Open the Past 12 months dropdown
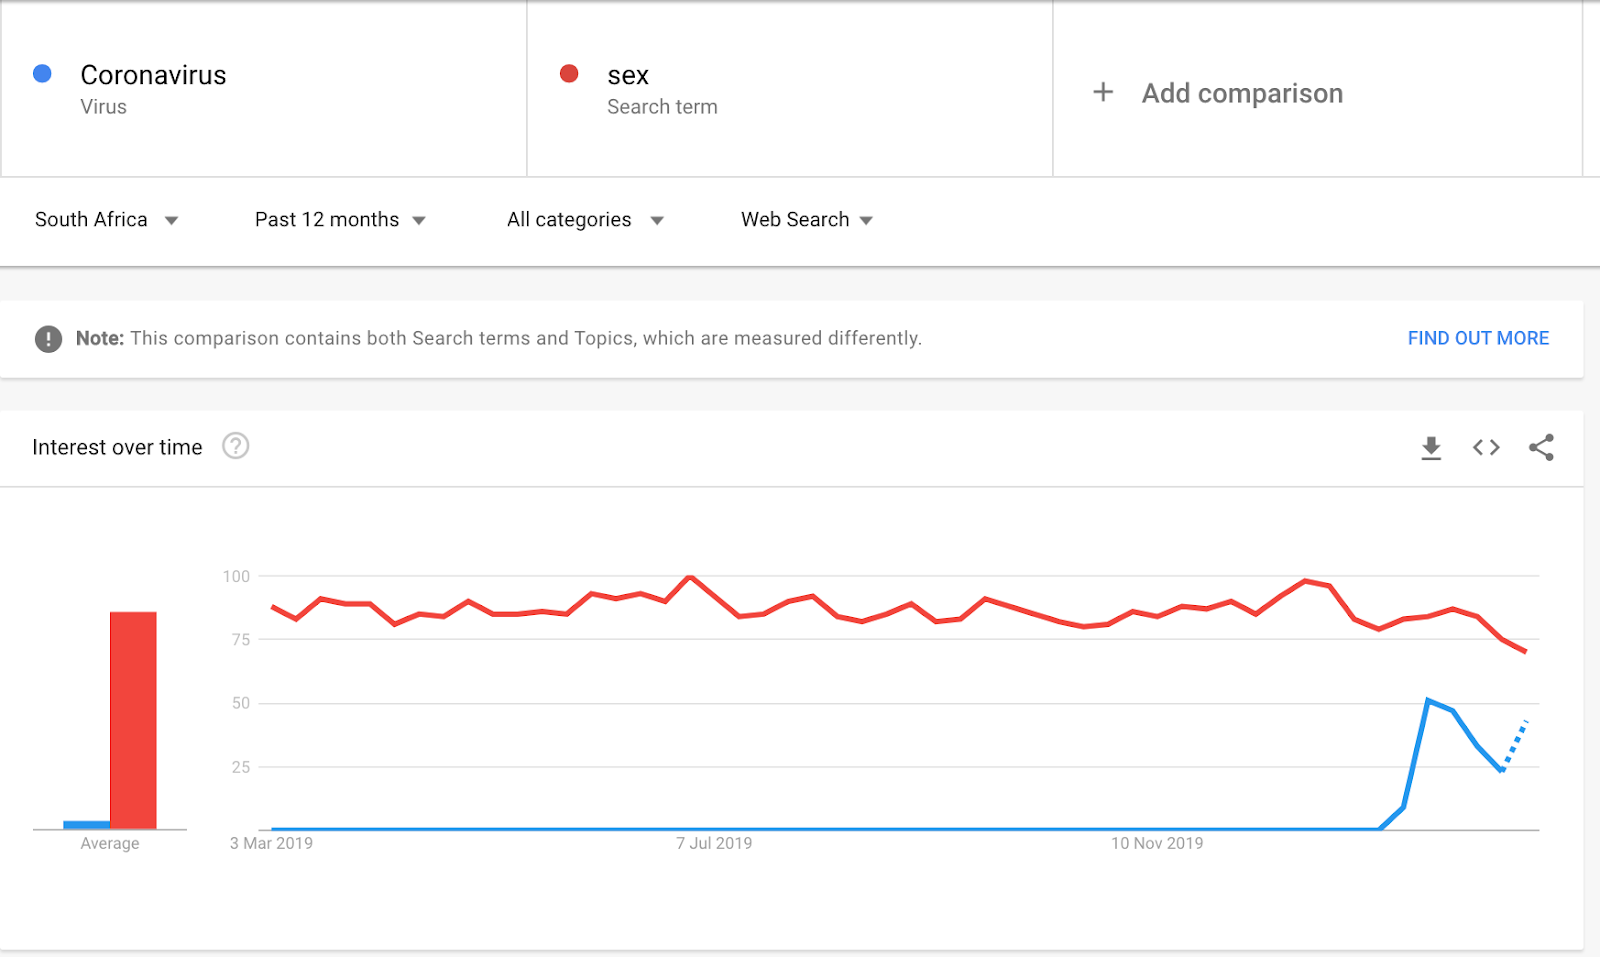Image resolution: width=1600 pixels, height=957 pixels. (x=340, y=220)
